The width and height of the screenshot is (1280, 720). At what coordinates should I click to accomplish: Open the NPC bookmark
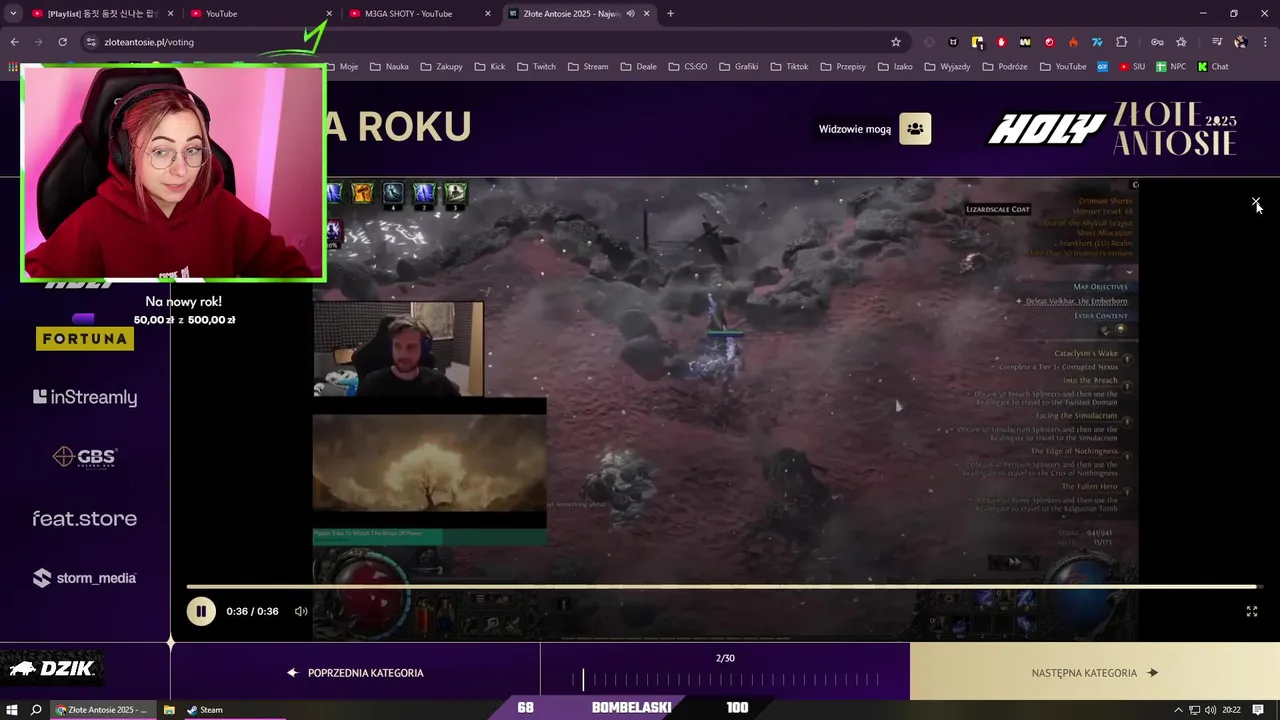click(1171, 67)
